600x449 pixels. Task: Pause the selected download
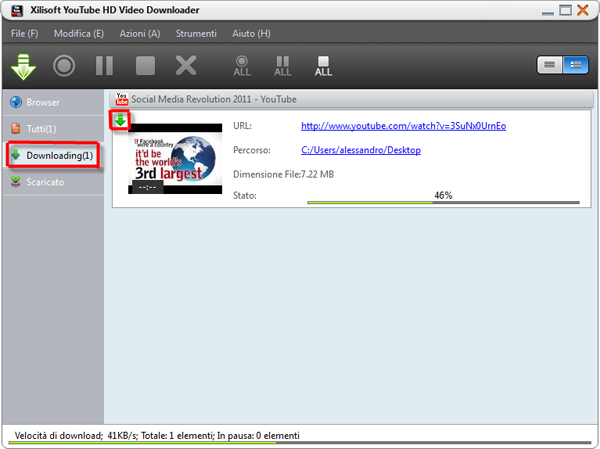click(x=104, y=66)
